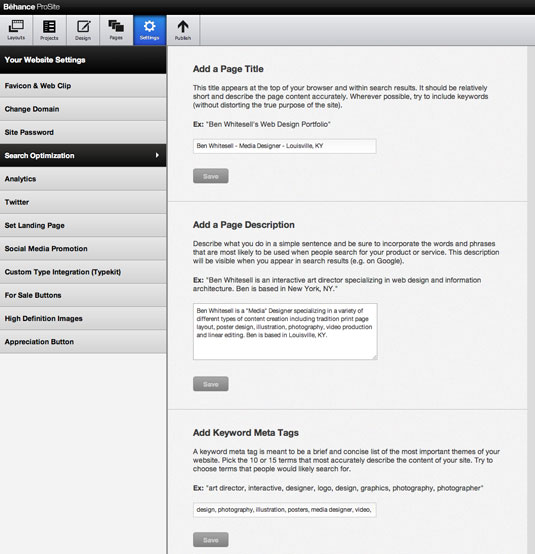This screenshot has width=535, height=554.
Task: Open High Definition Images settings
Action: pos(83,318)
